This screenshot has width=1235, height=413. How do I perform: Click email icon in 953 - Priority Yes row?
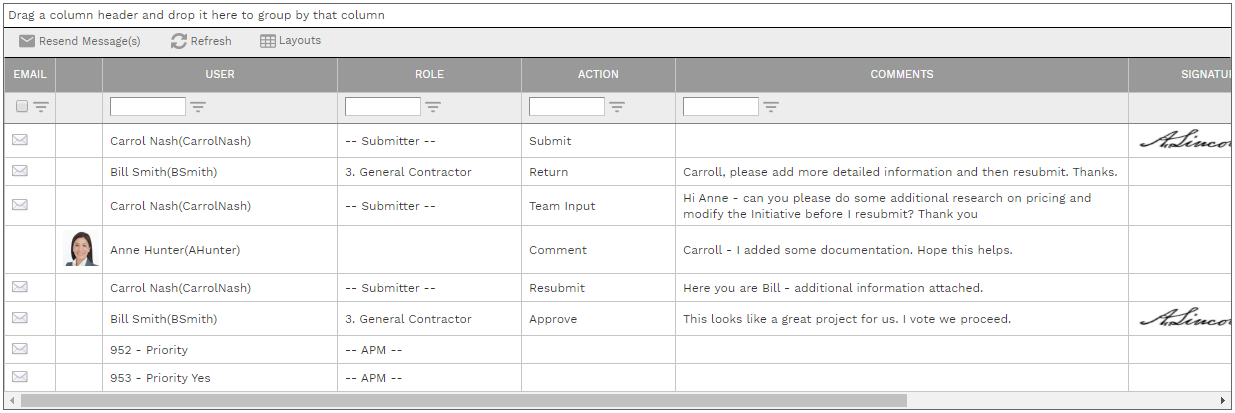pyautogui.click(x=20, y=377)
